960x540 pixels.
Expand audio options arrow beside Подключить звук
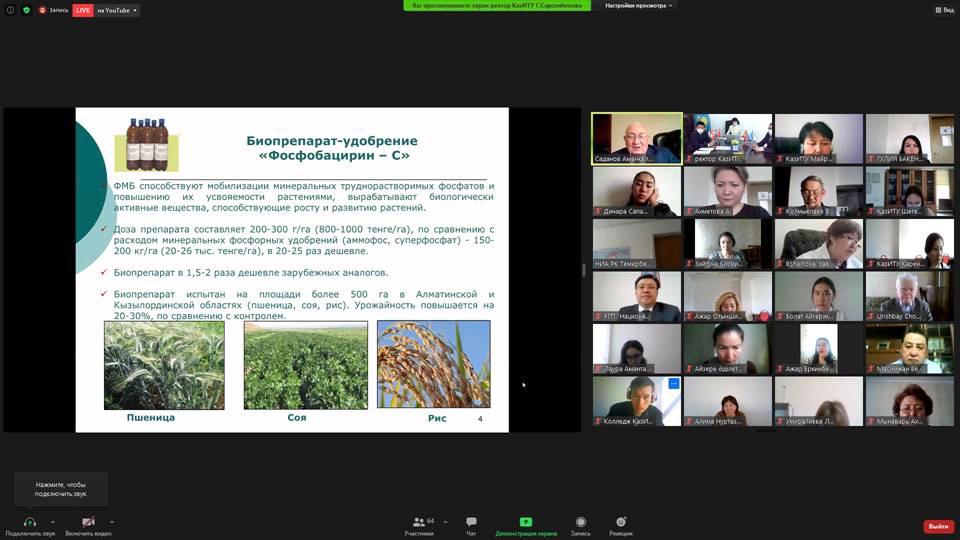click(53, 522)
